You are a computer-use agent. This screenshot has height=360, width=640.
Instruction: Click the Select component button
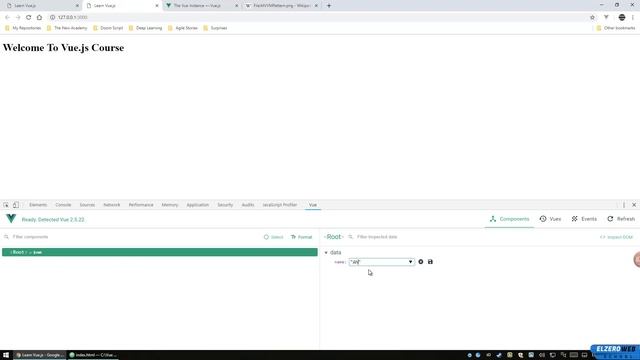273,237
